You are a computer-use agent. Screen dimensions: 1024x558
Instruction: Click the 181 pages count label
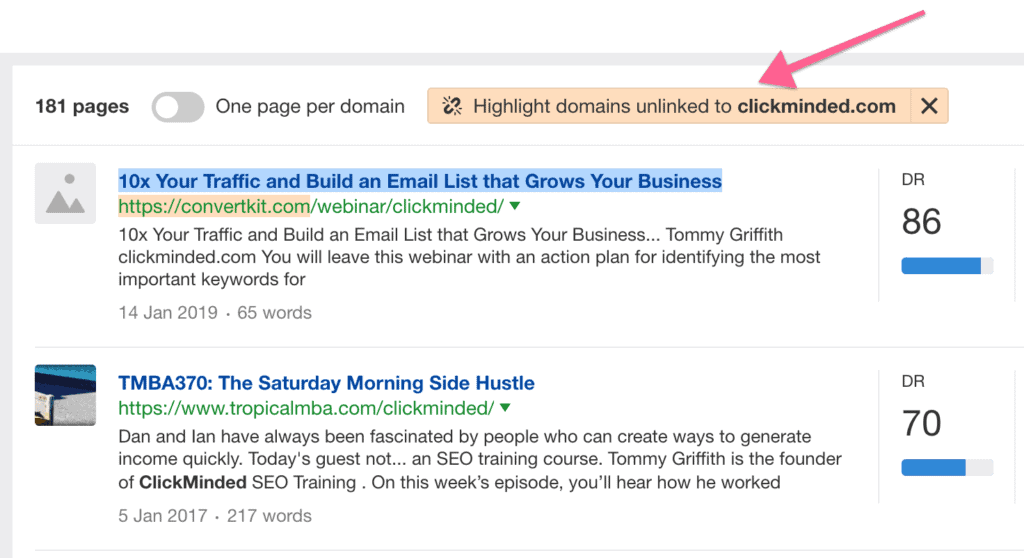click(x=82, y=107)
